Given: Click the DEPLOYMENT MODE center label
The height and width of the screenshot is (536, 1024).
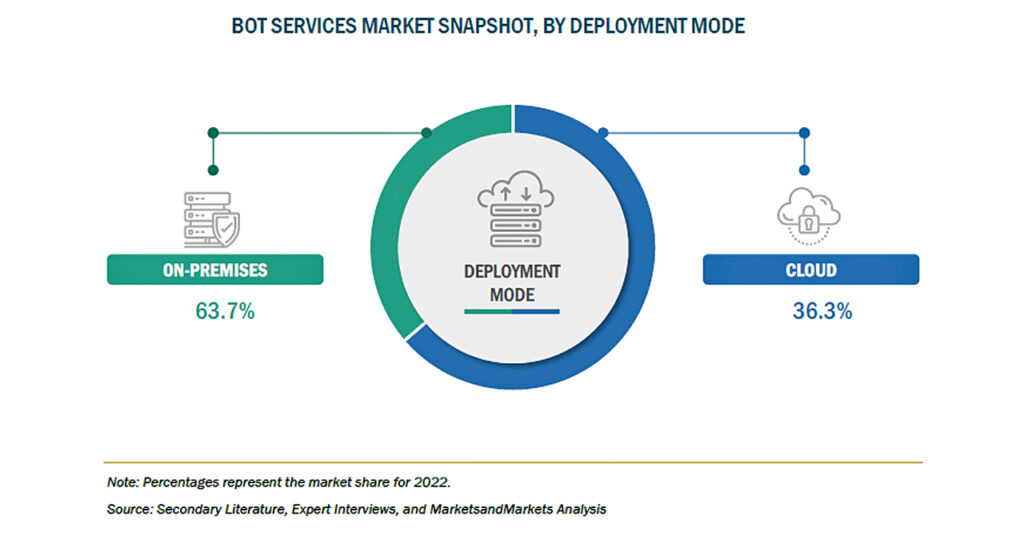Looking at the screenshot, I should coord(512,283).
